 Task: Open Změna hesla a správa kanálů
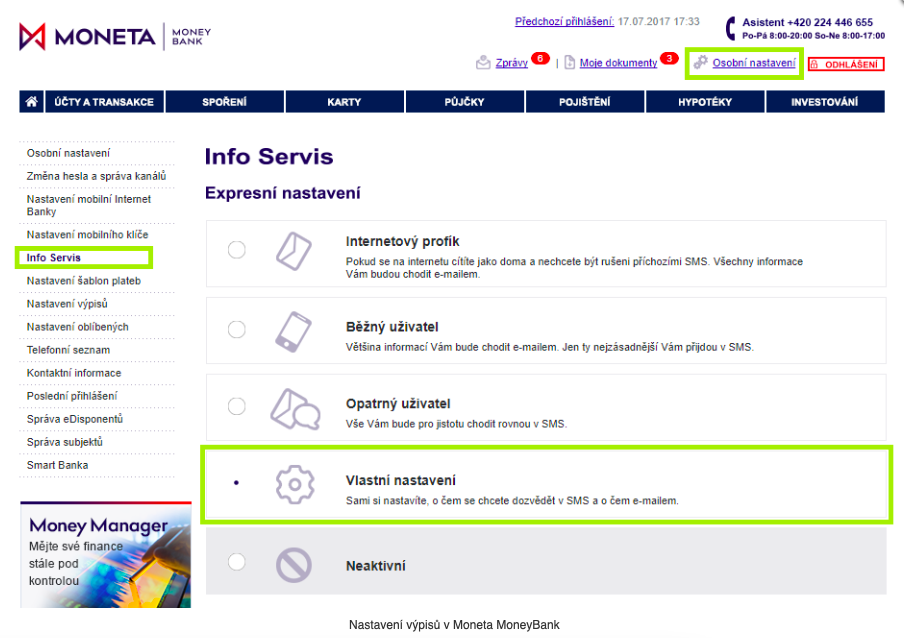[96, 176]
